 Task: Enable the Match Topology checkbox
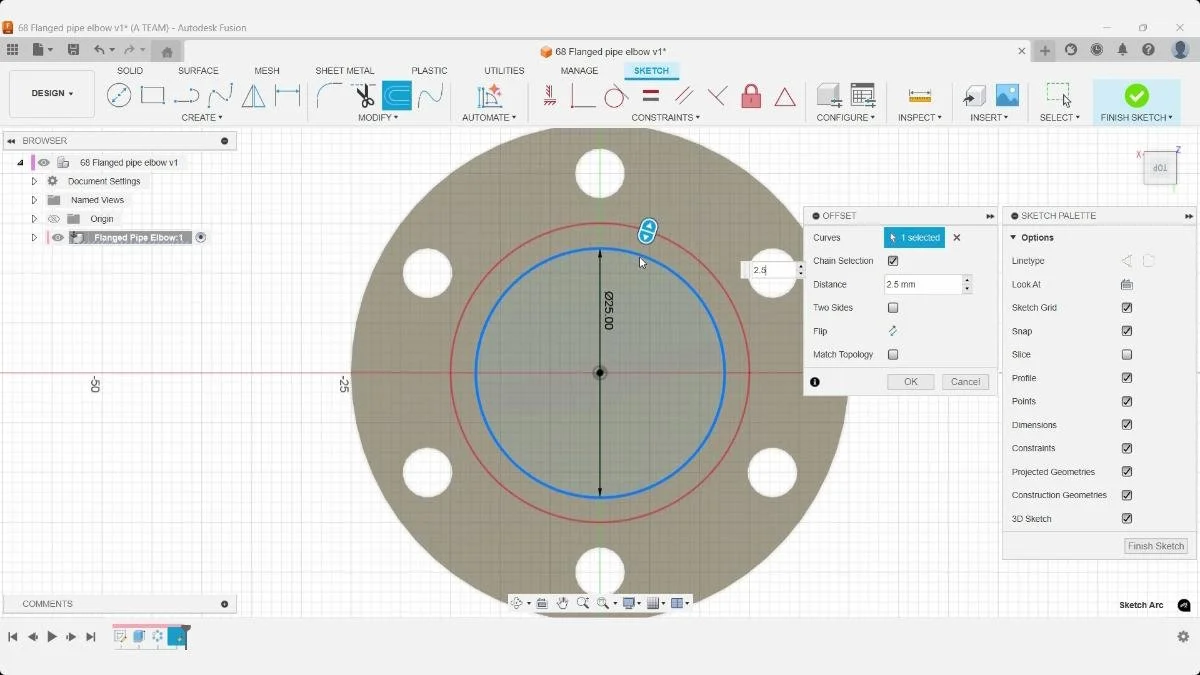click(893, 355)
